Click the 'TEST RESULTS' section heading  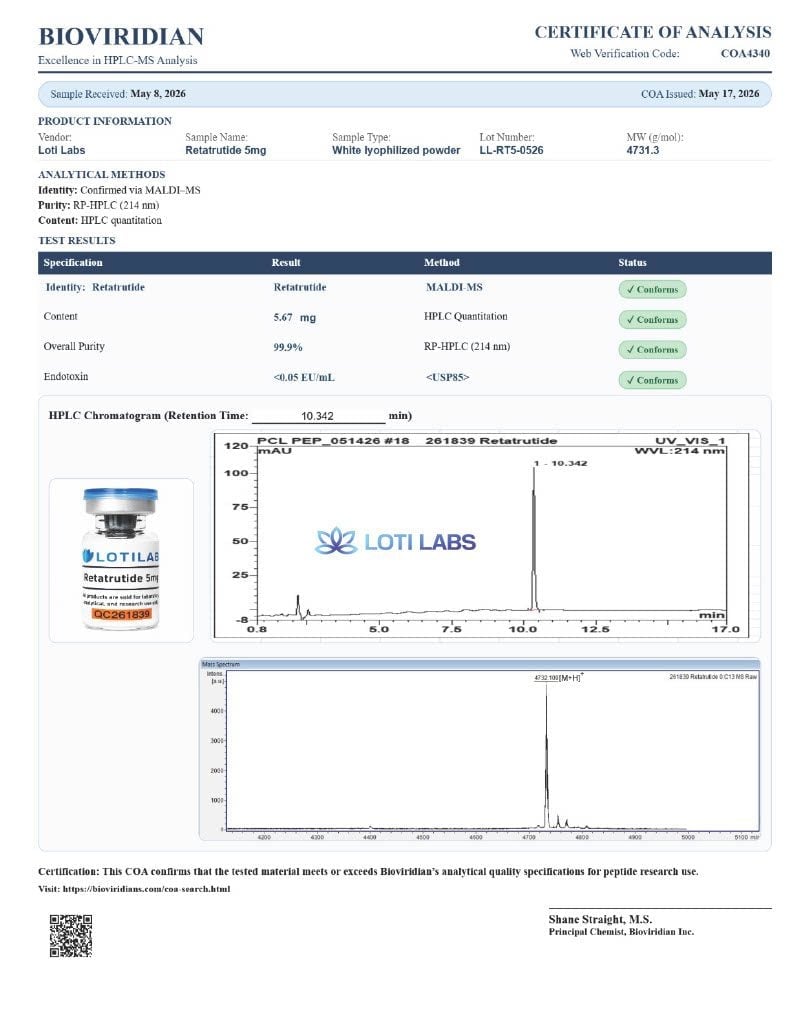coord(76,240)
